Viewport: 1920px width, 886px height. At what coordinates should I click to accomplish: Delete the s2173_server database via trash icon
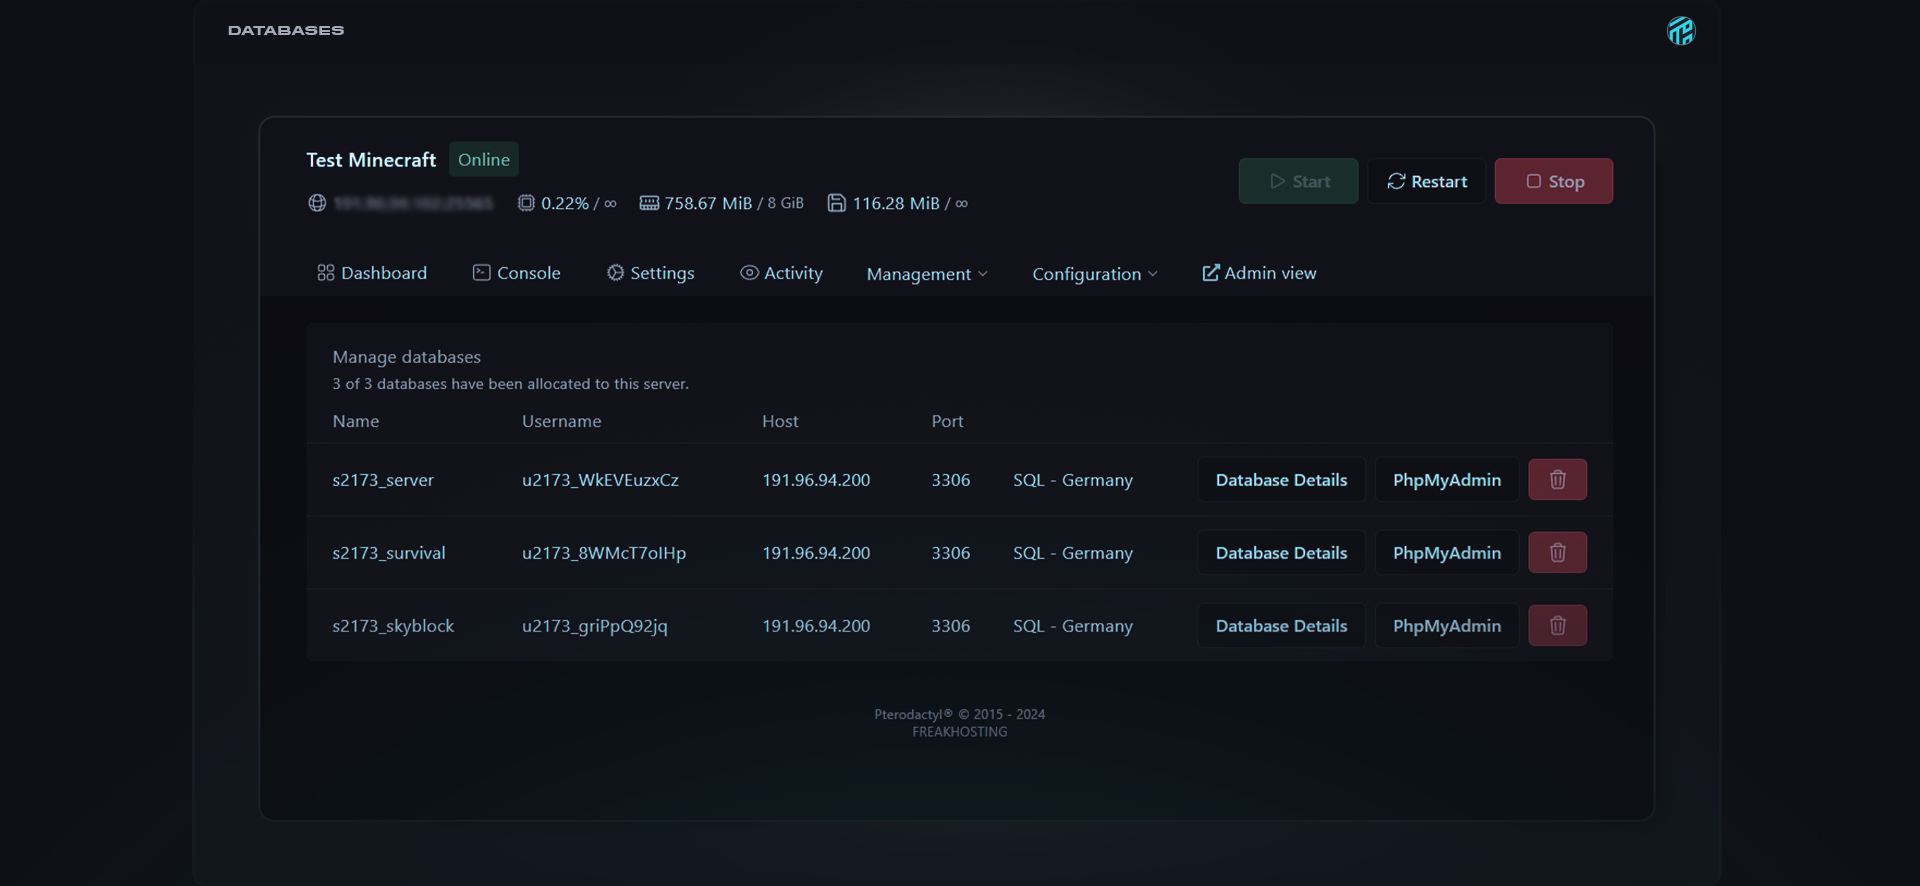click(1557, 480)
